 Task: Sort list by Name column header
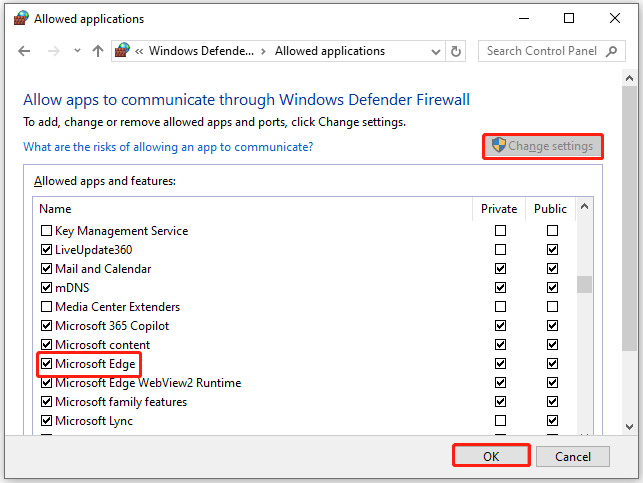(x=253, y=209)
